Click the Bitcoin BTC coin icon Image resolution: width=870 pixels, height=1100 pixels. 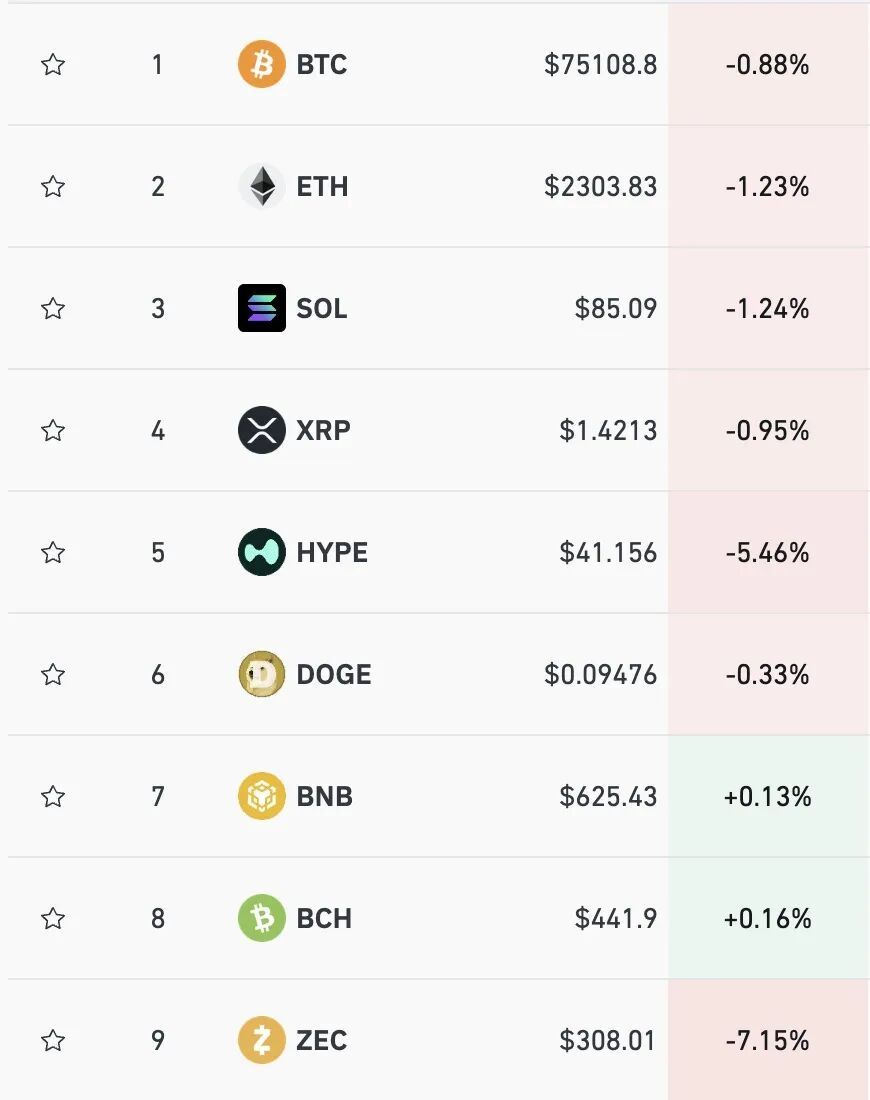click(261, 65)
